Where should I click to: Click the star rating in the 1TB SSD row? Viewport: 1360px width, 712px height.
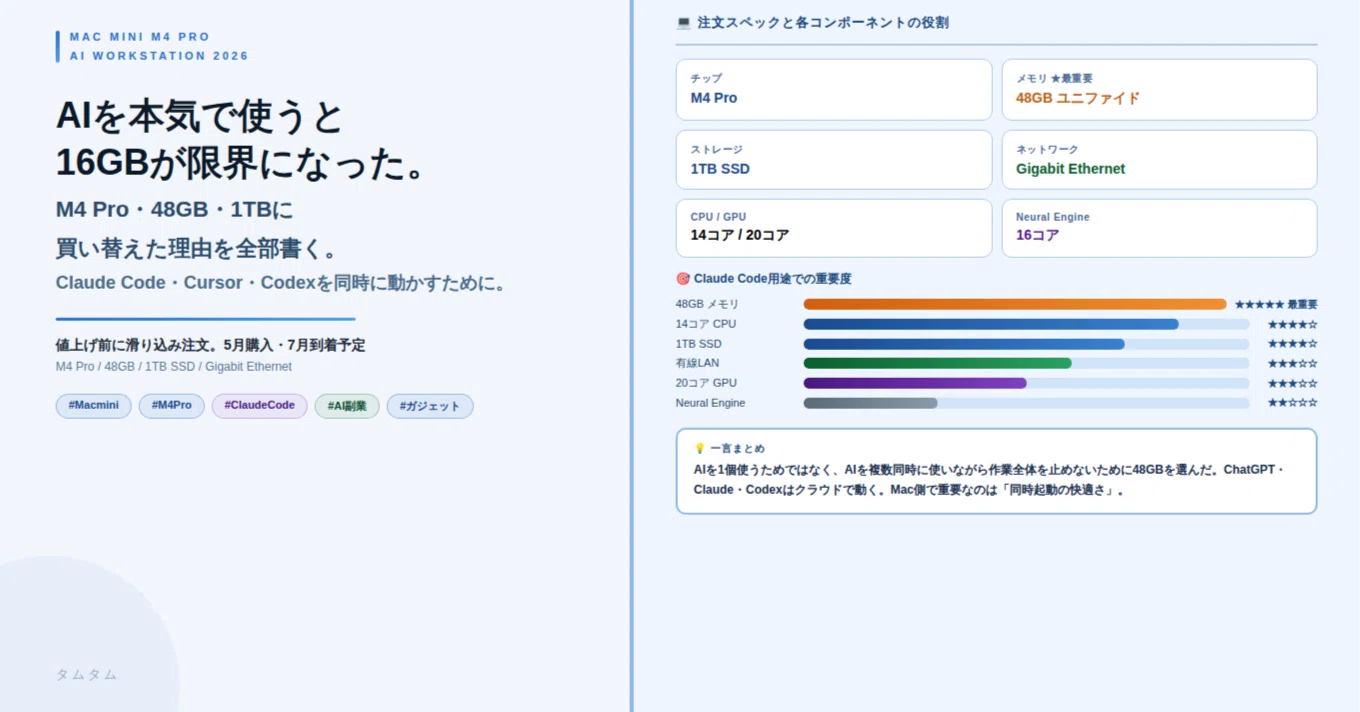point(1292,344)
